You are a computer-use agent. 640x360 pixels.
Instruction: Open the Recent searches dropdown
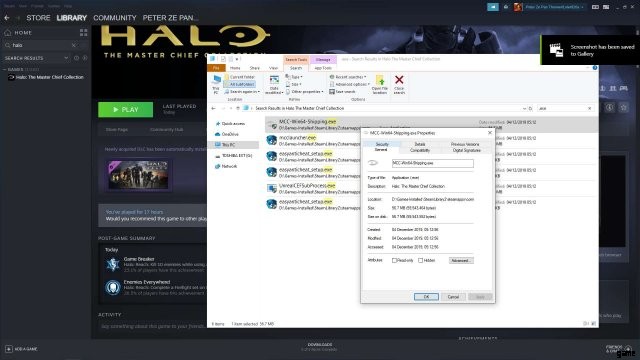(348, 77)
